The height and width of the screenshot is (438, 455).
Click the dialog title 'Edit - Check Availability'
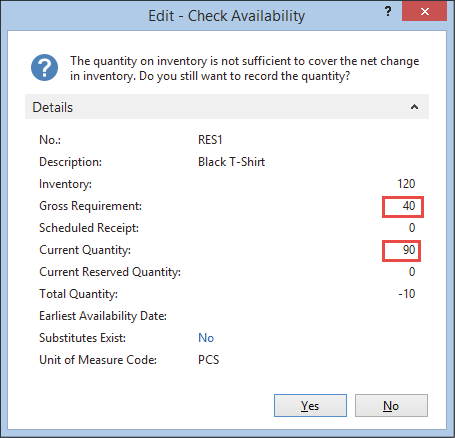226,16
